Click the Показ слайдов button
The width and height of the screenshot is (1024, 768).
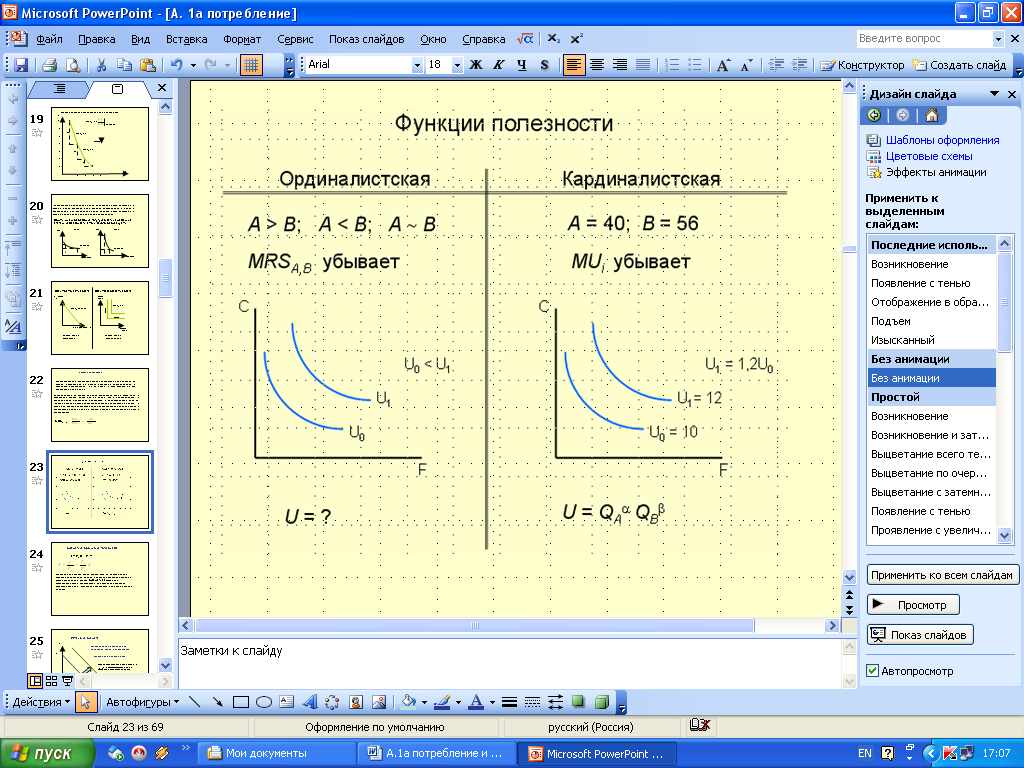tap(920, 635)
